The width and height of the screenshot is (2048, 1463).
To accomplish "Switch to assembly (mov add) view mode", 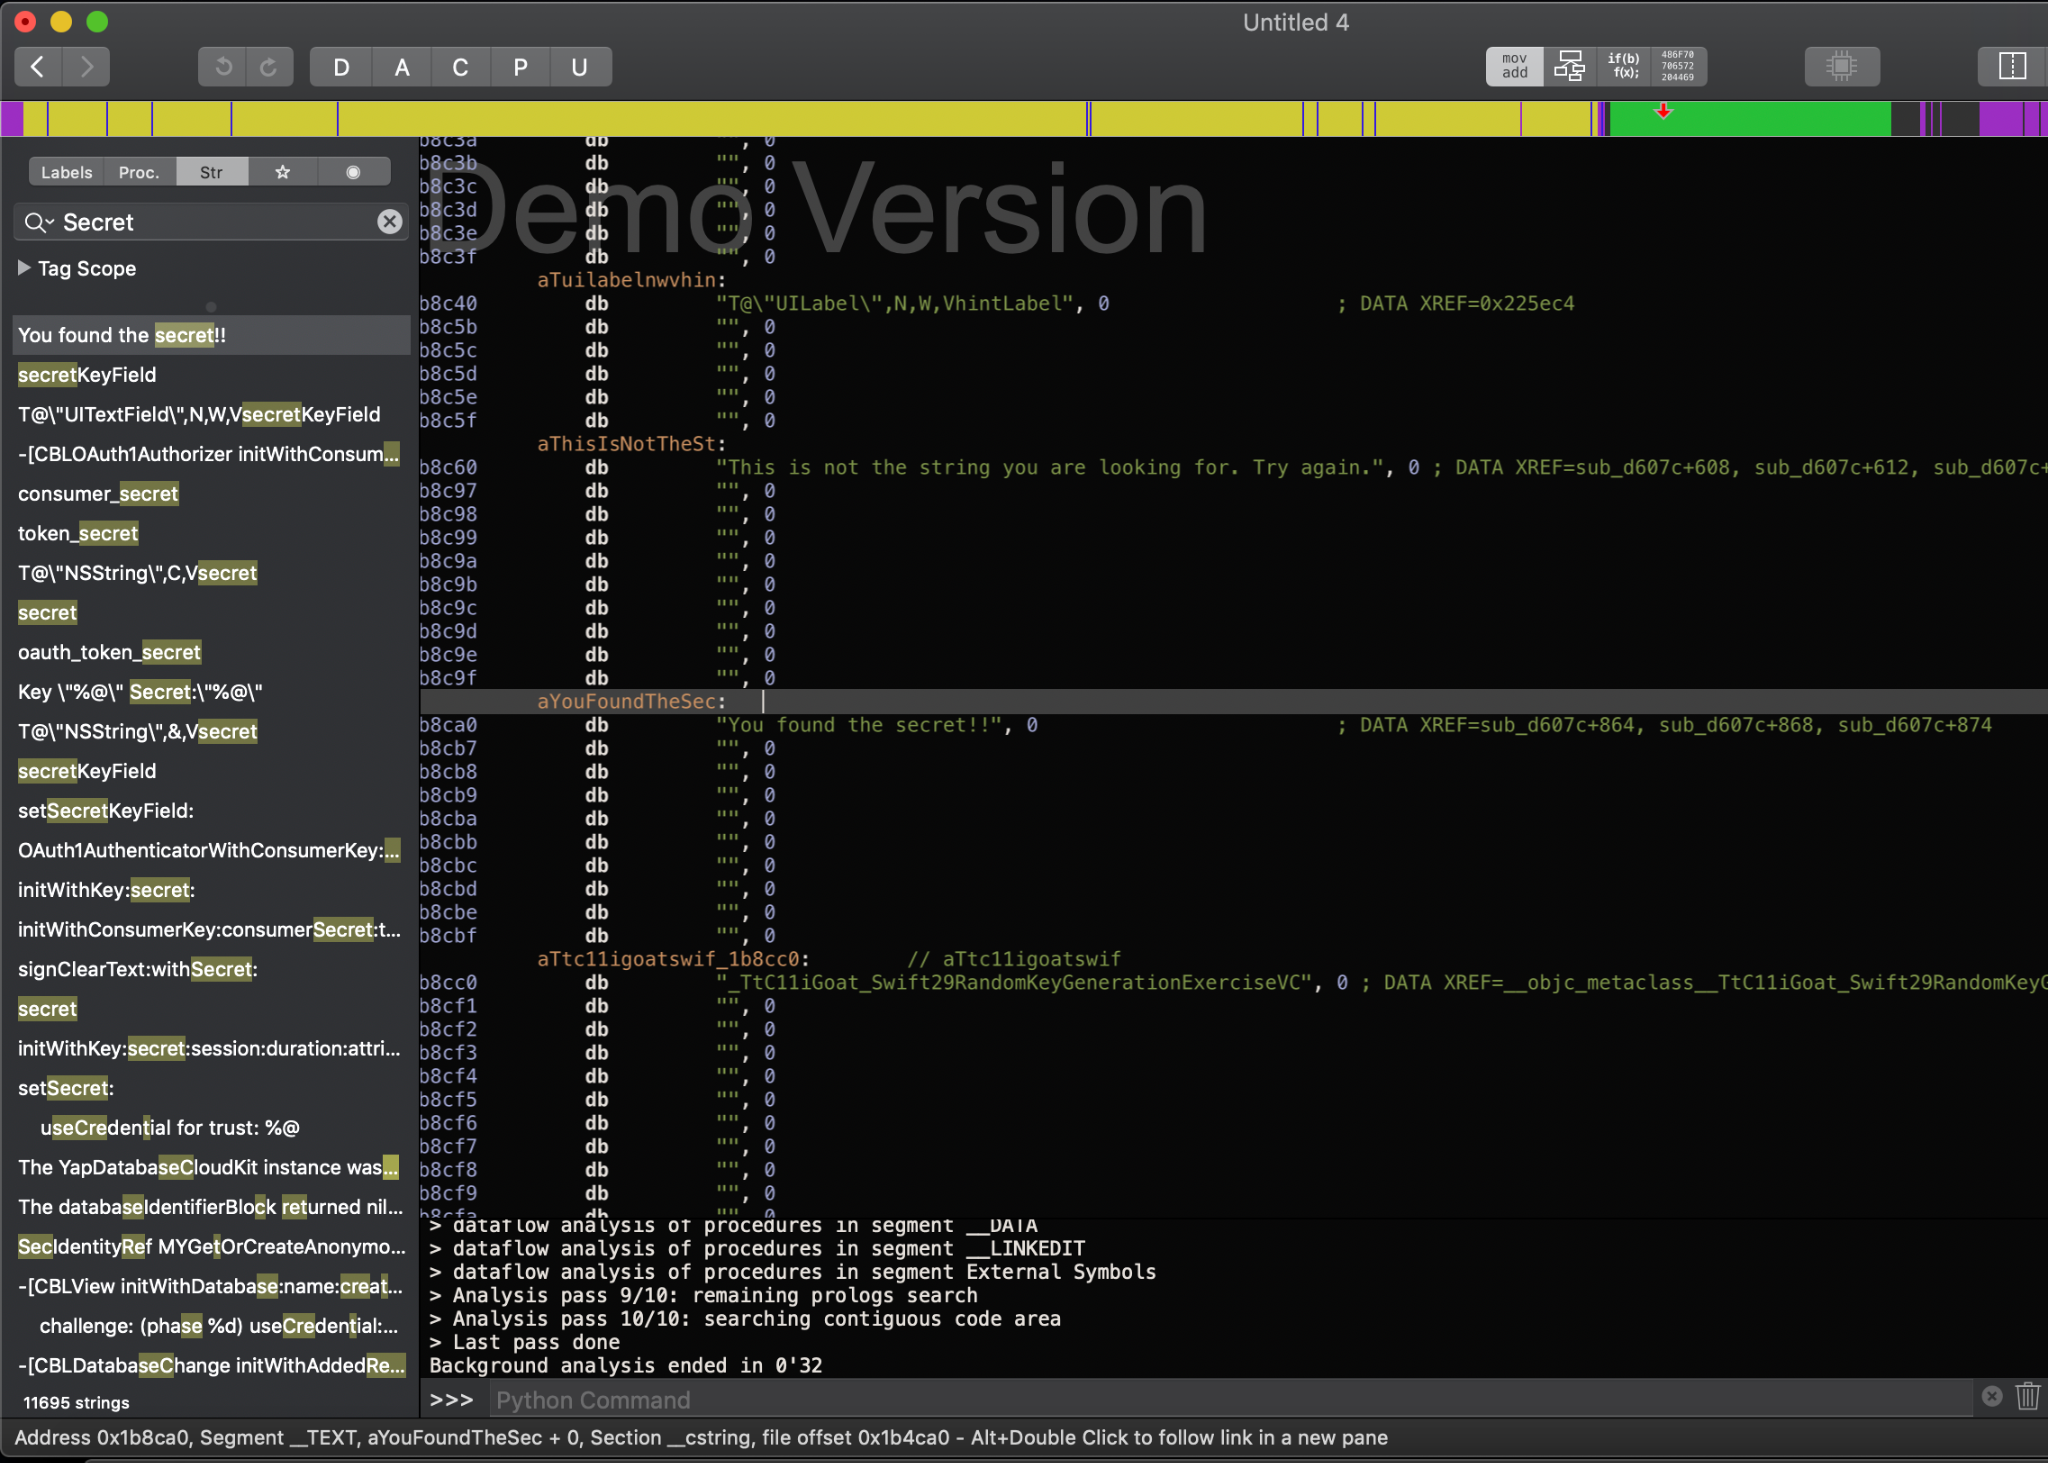I will (1514, 67).
